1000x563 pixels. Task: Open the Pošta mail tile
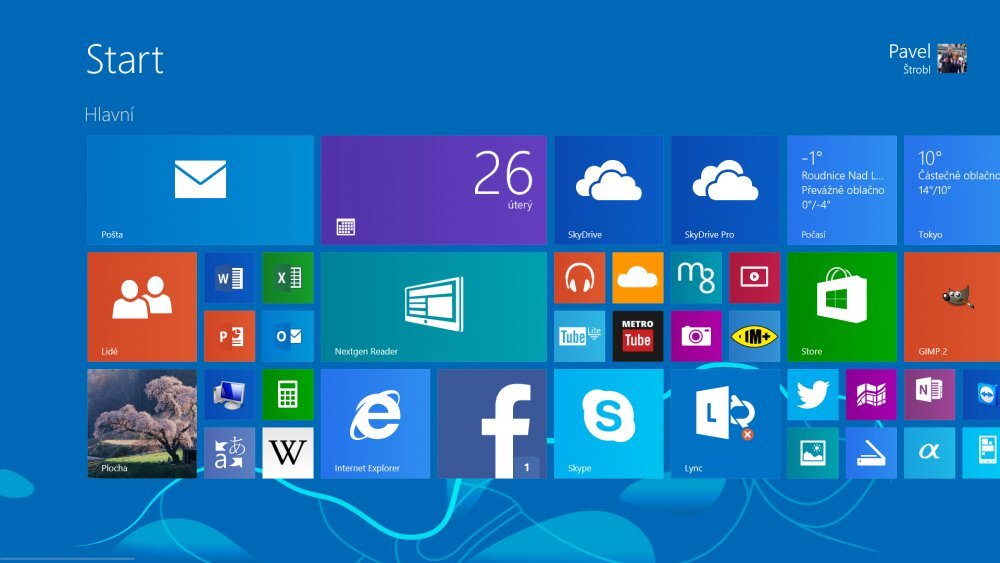click(200, 190)
